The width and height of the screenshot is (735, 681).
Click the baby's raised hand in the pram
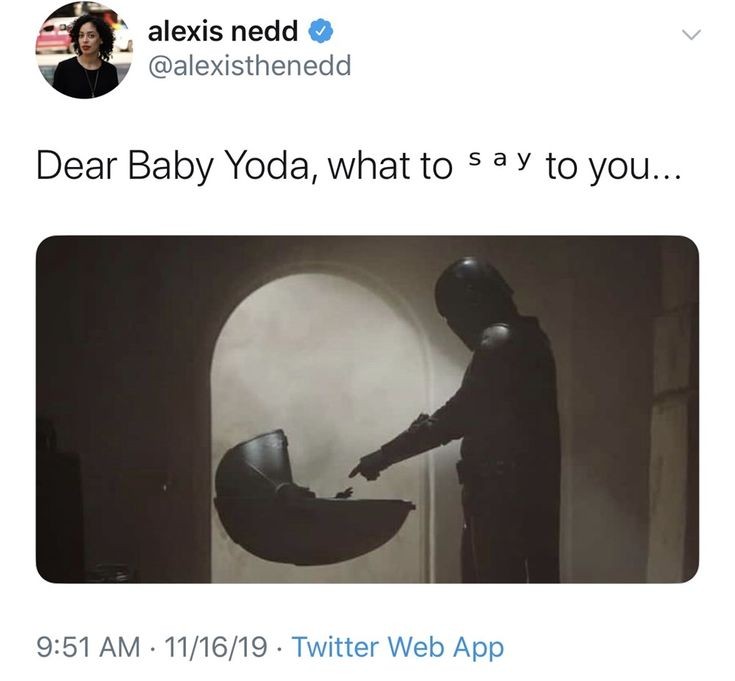(345, 494)
